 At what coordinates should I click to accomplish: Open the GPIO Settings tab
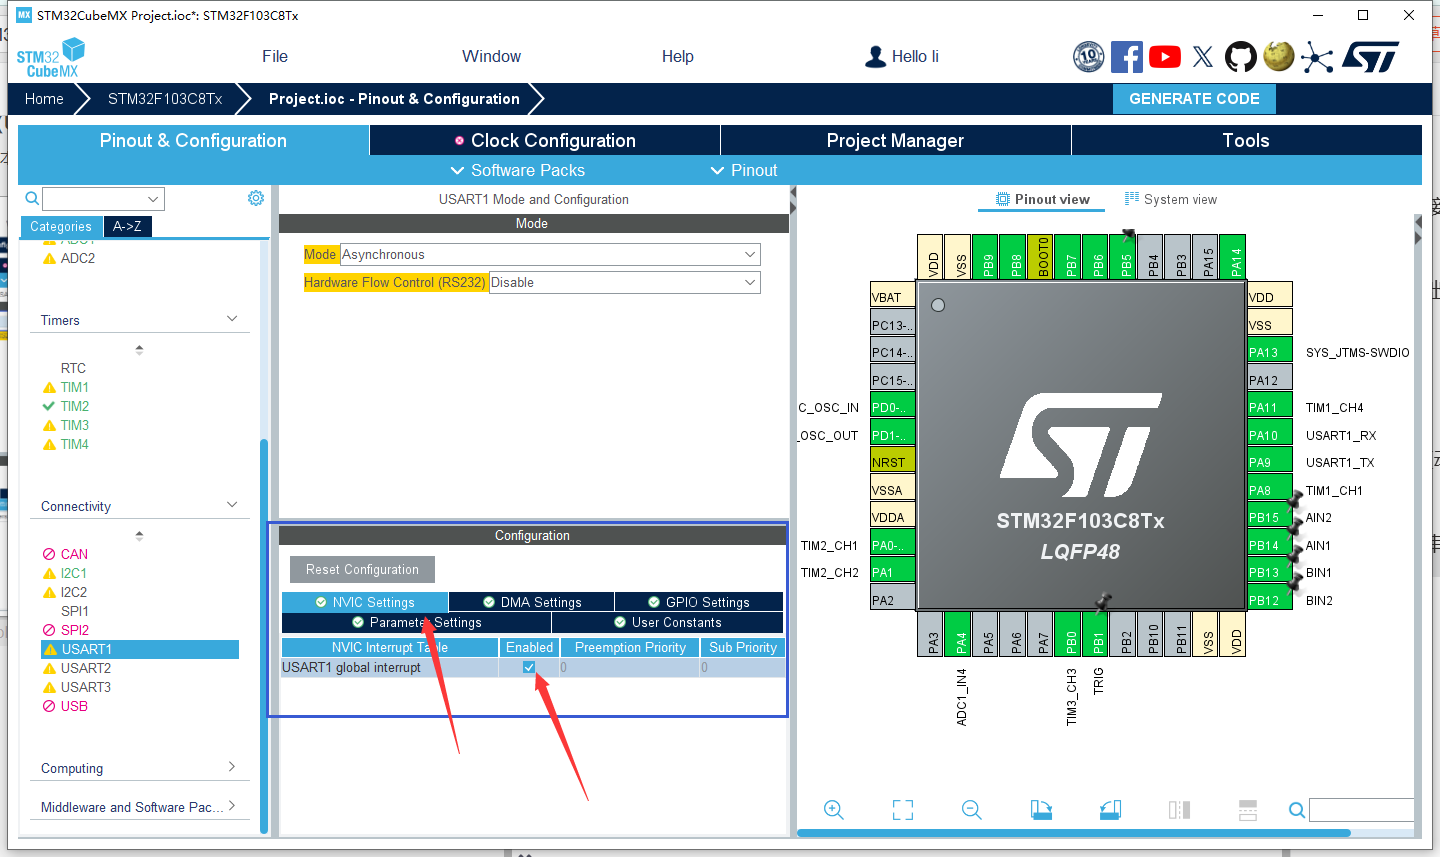click(x=698, y=602)
